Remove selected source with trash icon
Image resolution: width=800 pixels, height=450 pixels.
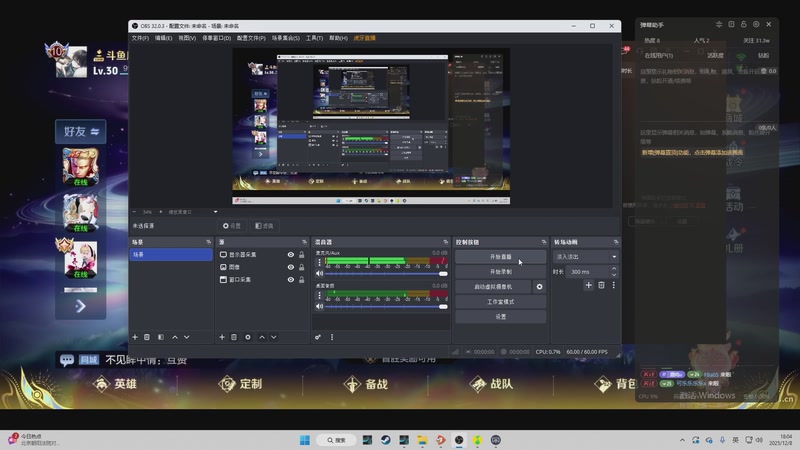pyautogui.click(x=234, y=337)
